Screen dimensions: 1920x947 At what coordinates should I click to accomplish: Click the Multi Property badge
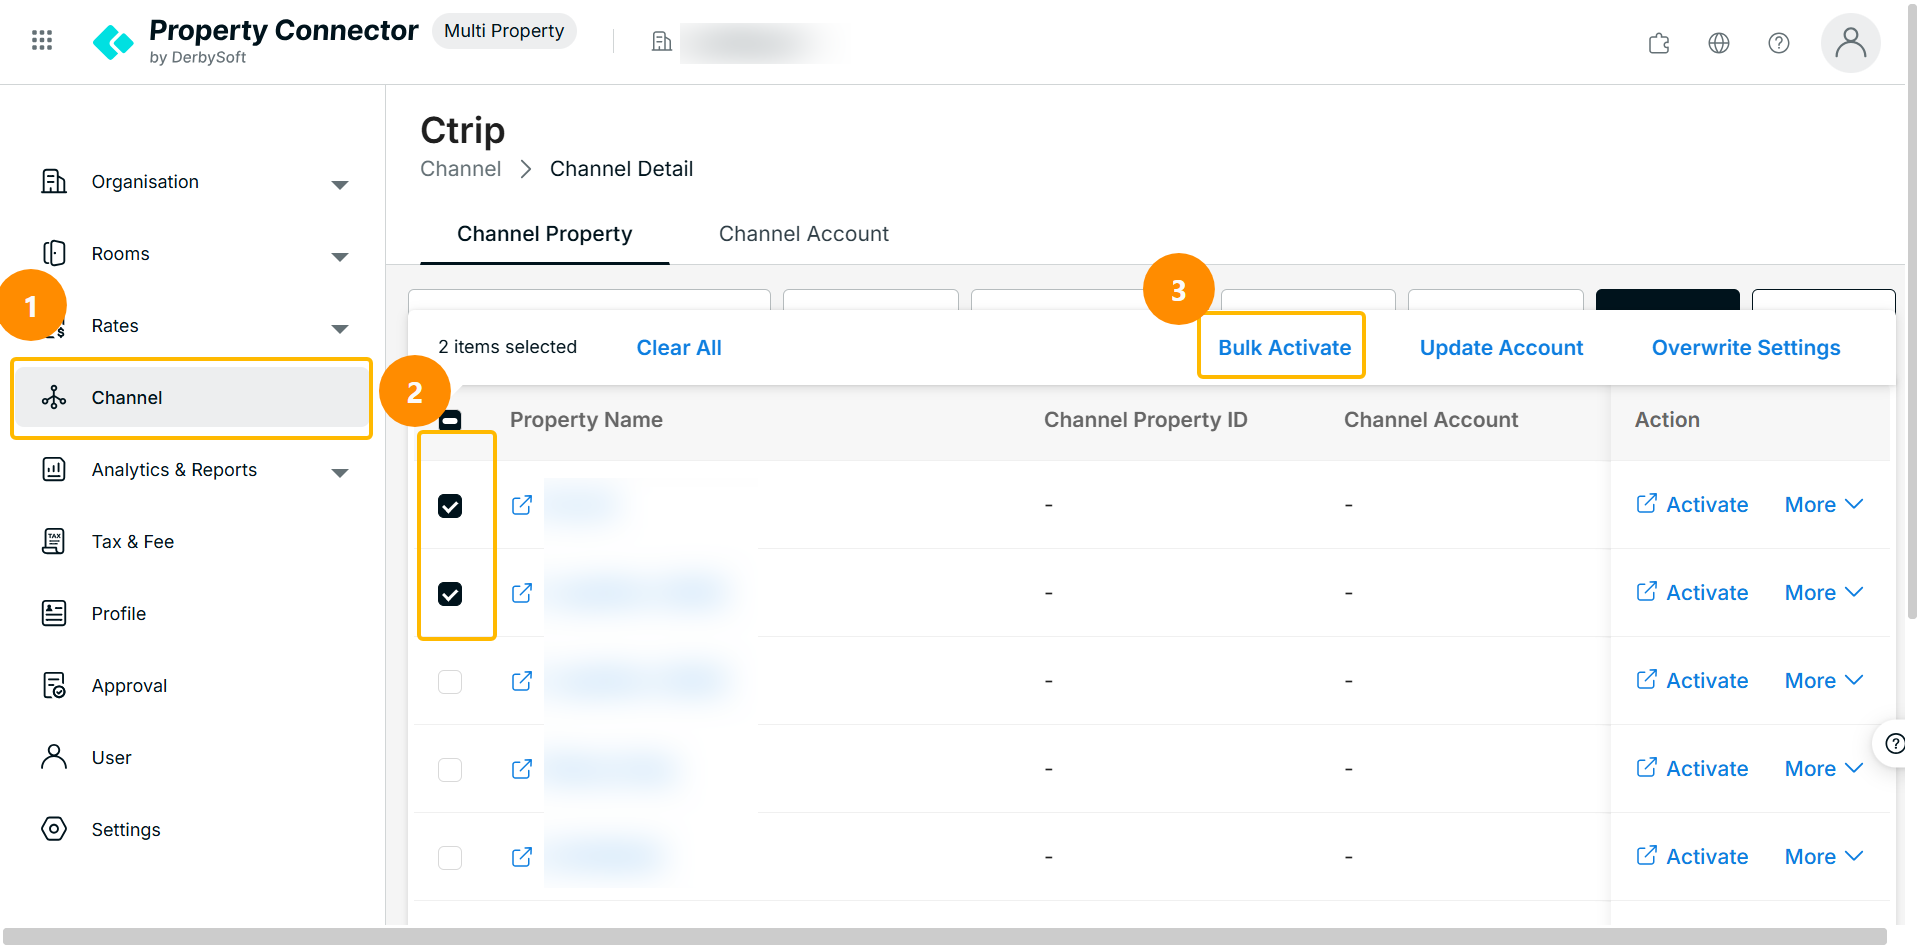[x=504, y=31]
